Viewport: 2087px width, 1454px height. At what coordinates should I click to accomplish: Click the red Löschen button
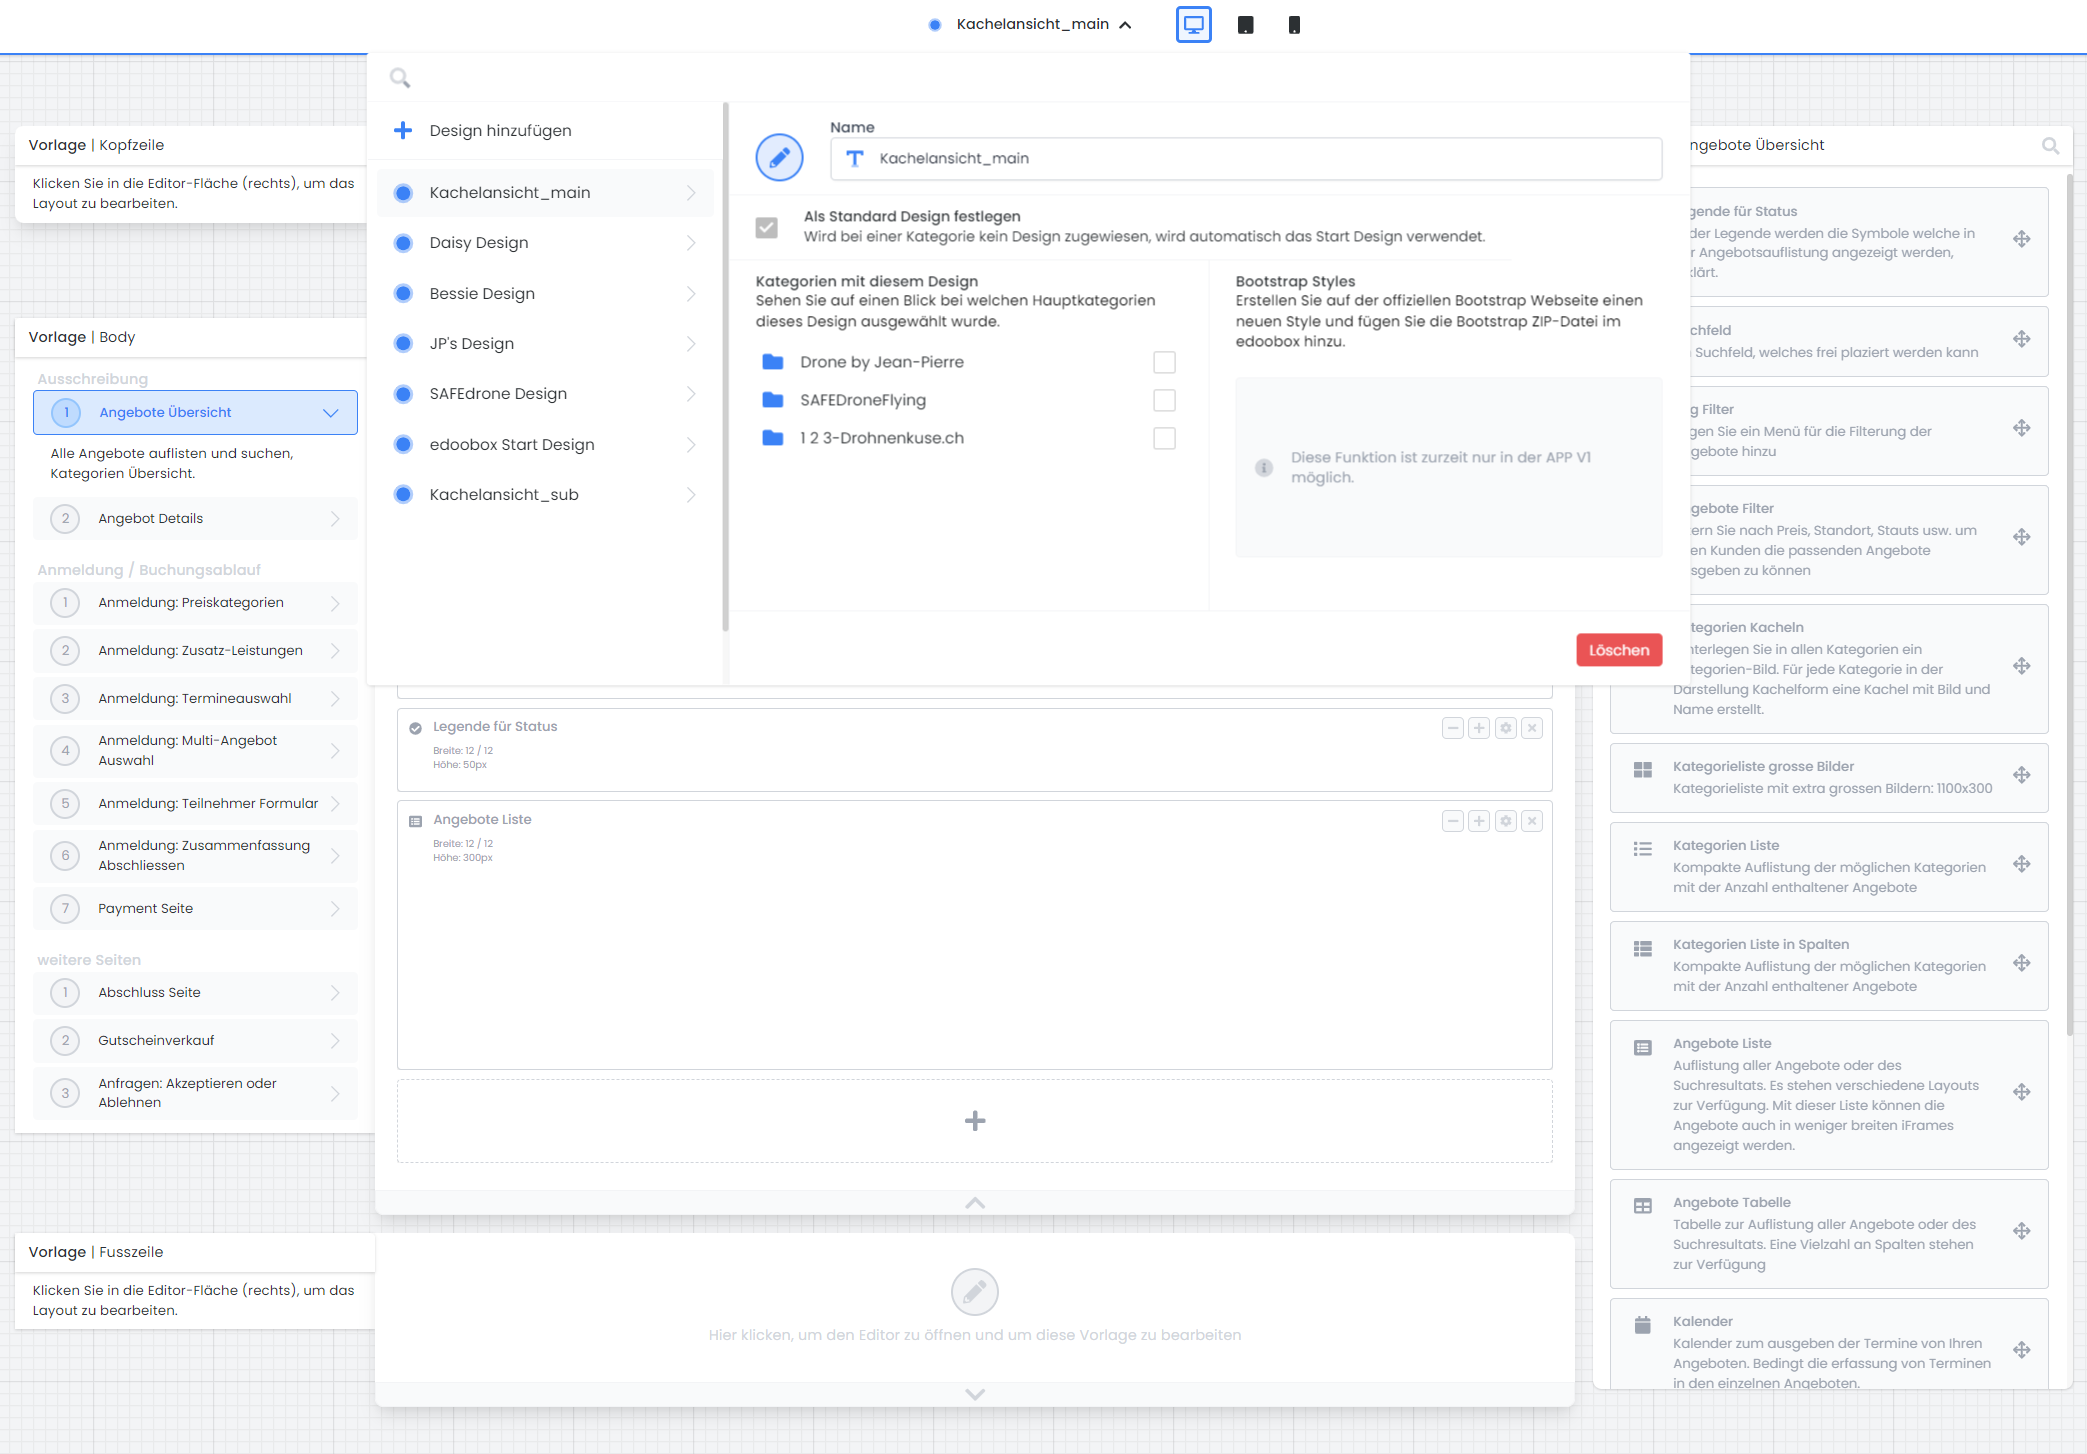tap(1618, 650)
